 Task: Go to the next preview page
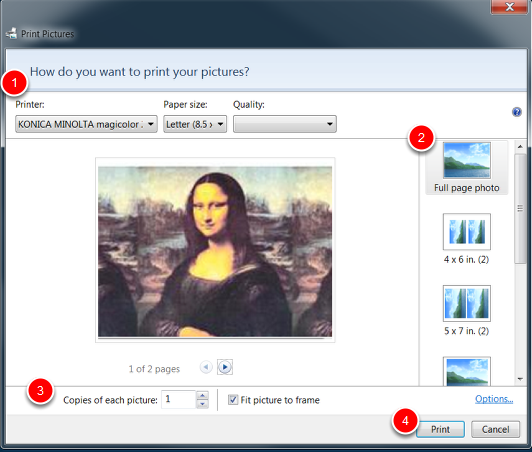tap(225, 367)
